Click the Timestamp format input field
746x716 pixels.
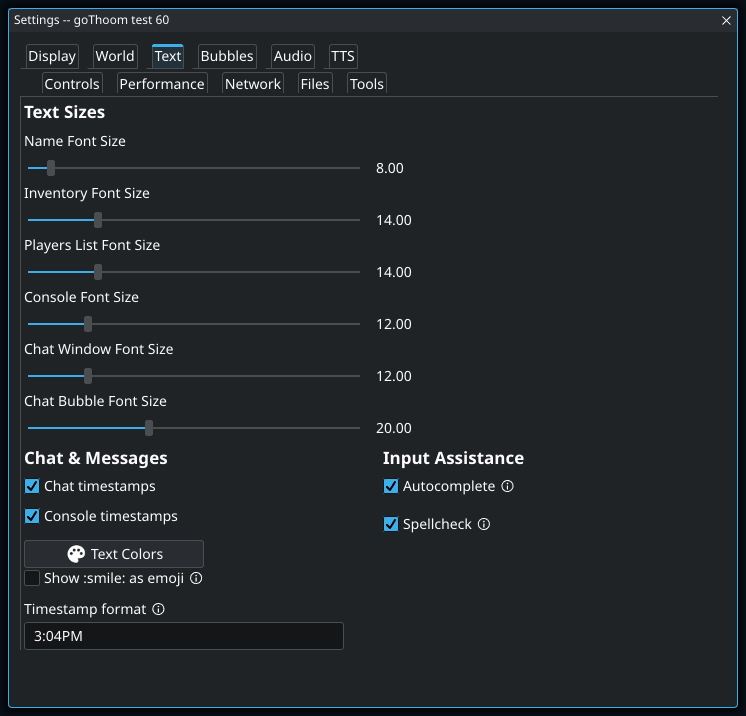[x=184, y=636]
